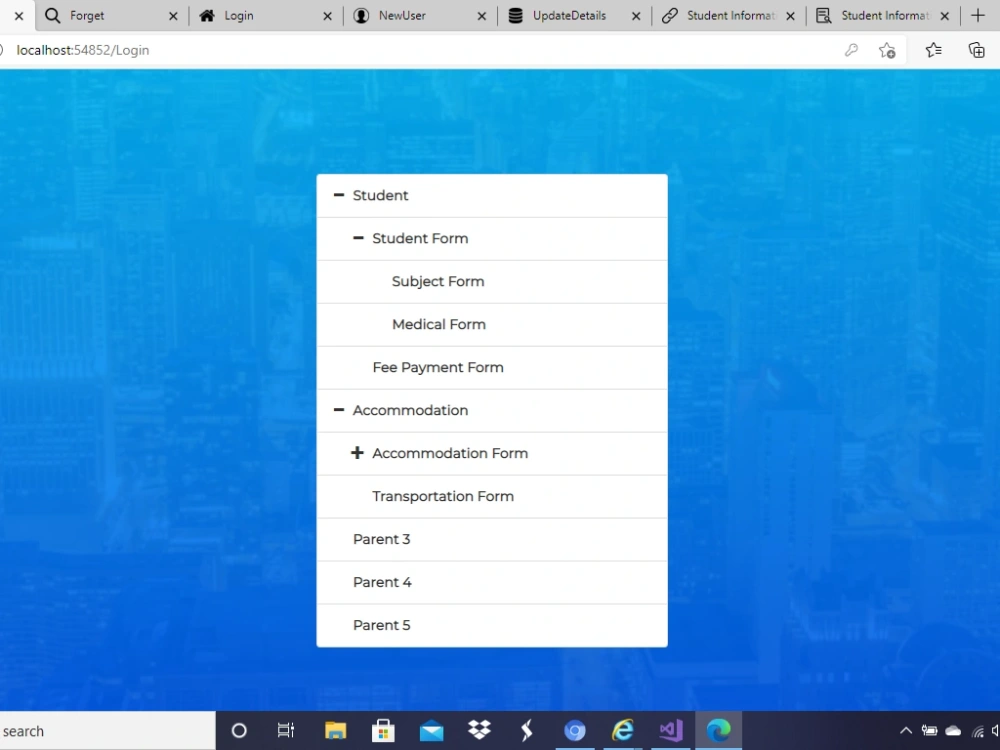Screen dimensions: 1000x750
Task: Expand the Accommodation Form plus icon
Action: click(357, 453)
